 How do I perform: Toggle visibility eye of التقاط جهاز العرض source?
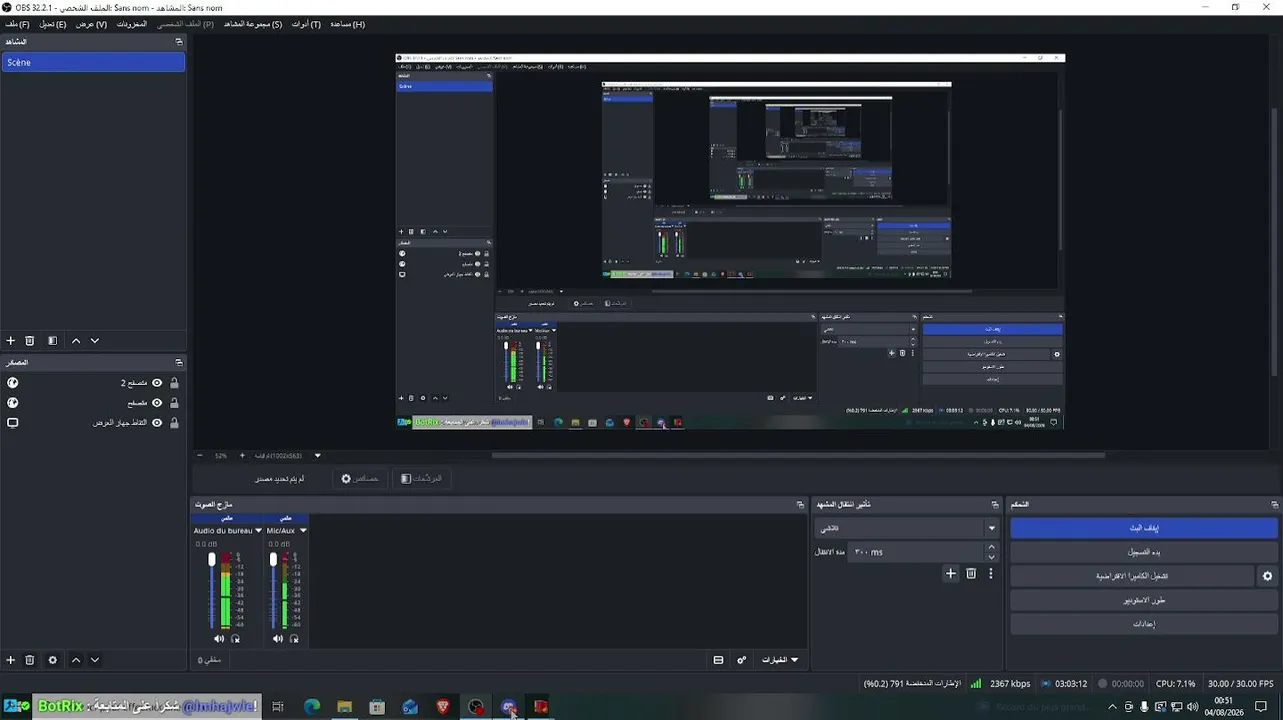click(x=157, y=423)
